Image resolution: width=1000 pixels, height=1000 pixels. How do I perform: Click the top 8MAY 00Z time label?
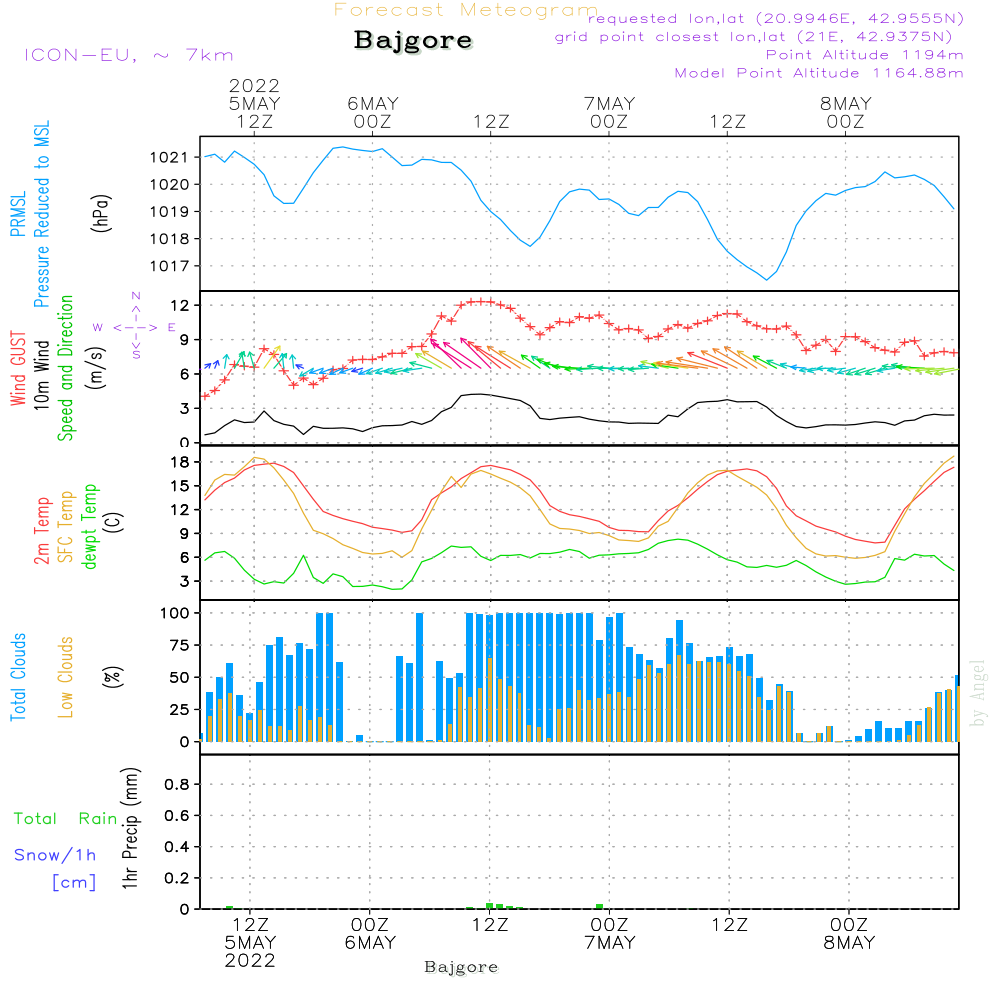tap(846, 112)
